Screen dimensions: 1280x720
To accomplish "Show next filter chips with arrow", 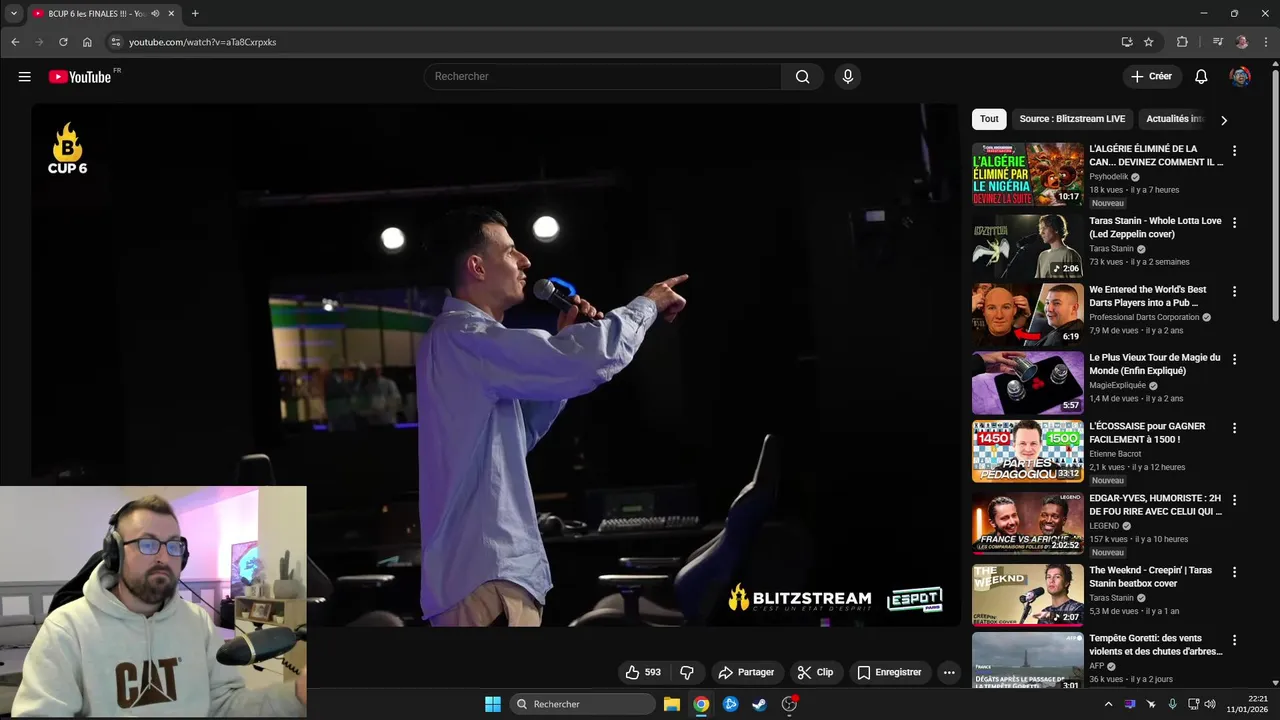I will coord(1223,120).
